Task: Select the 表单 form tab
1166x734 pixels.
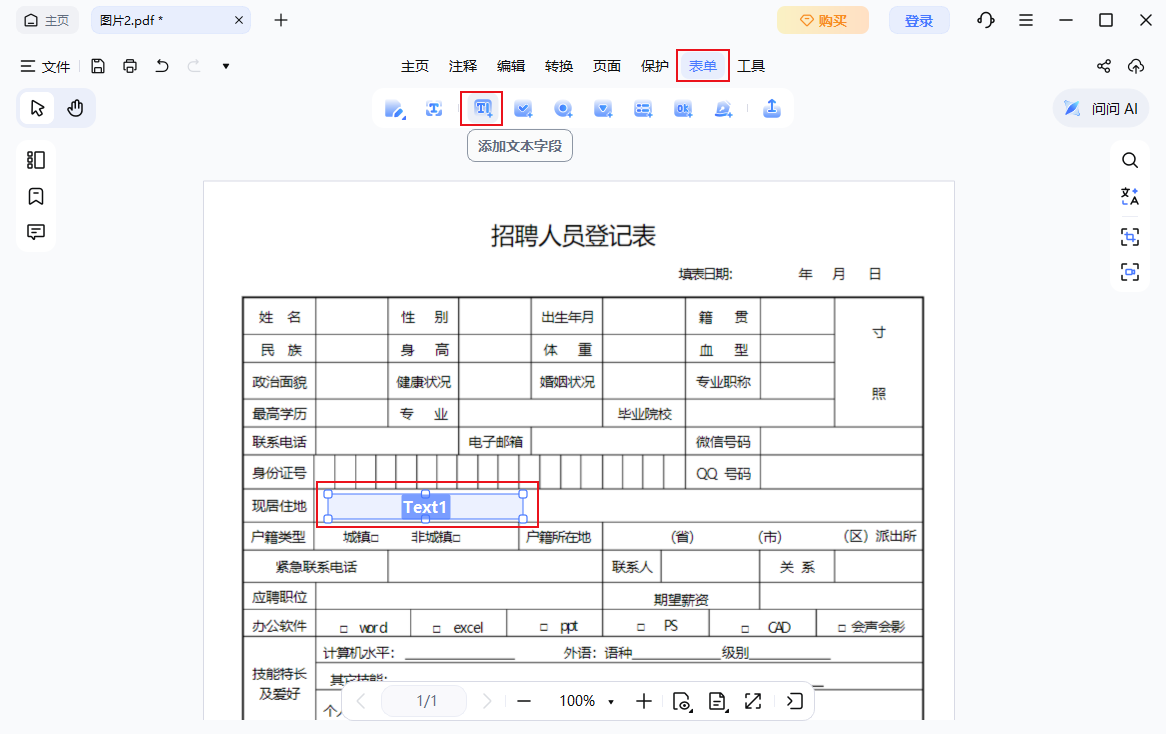Action: 703,66
